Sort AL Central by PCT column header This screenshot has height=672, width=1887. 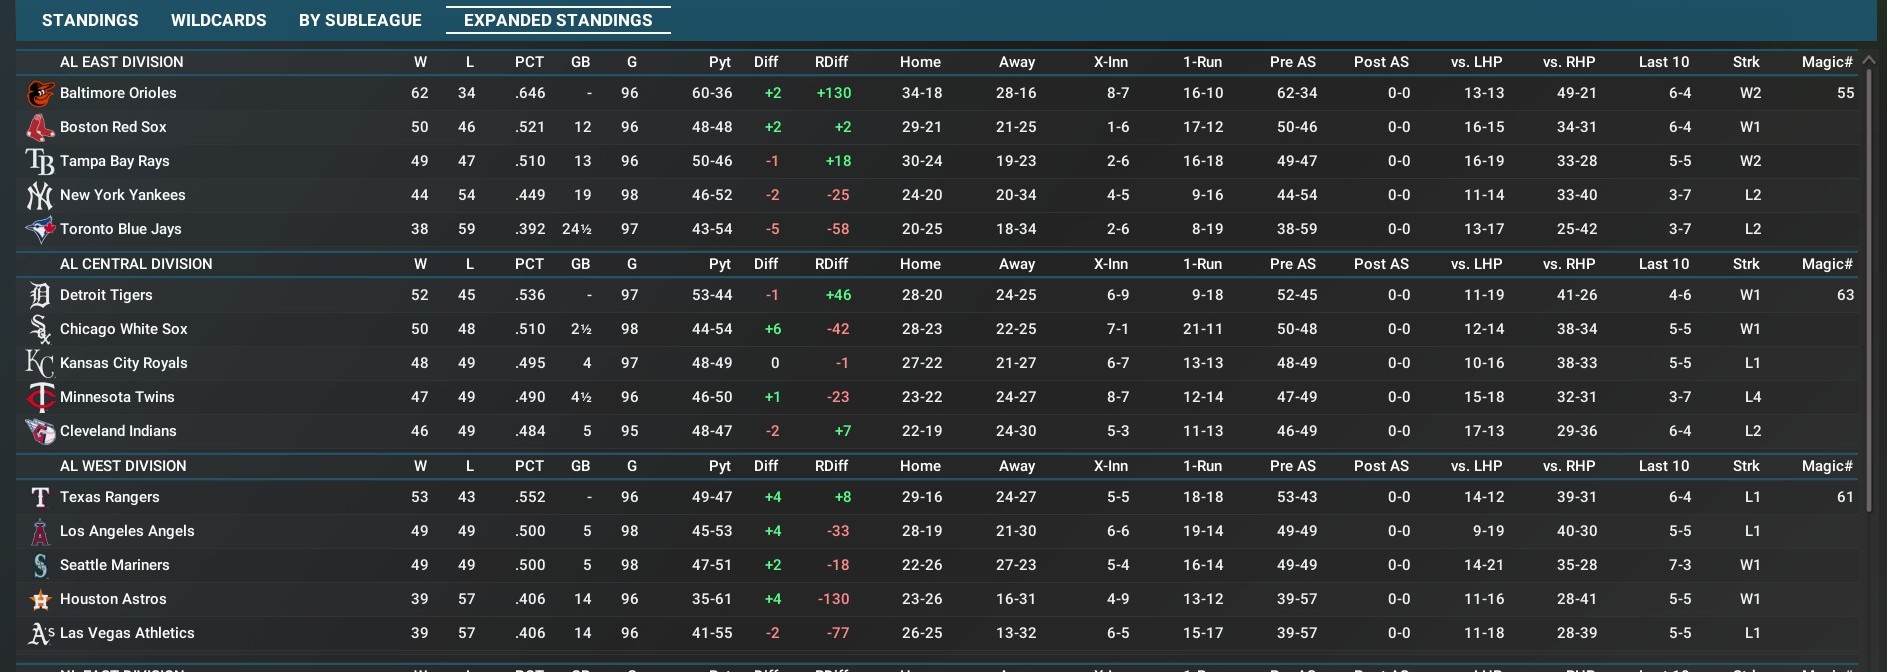coord(529,264)
